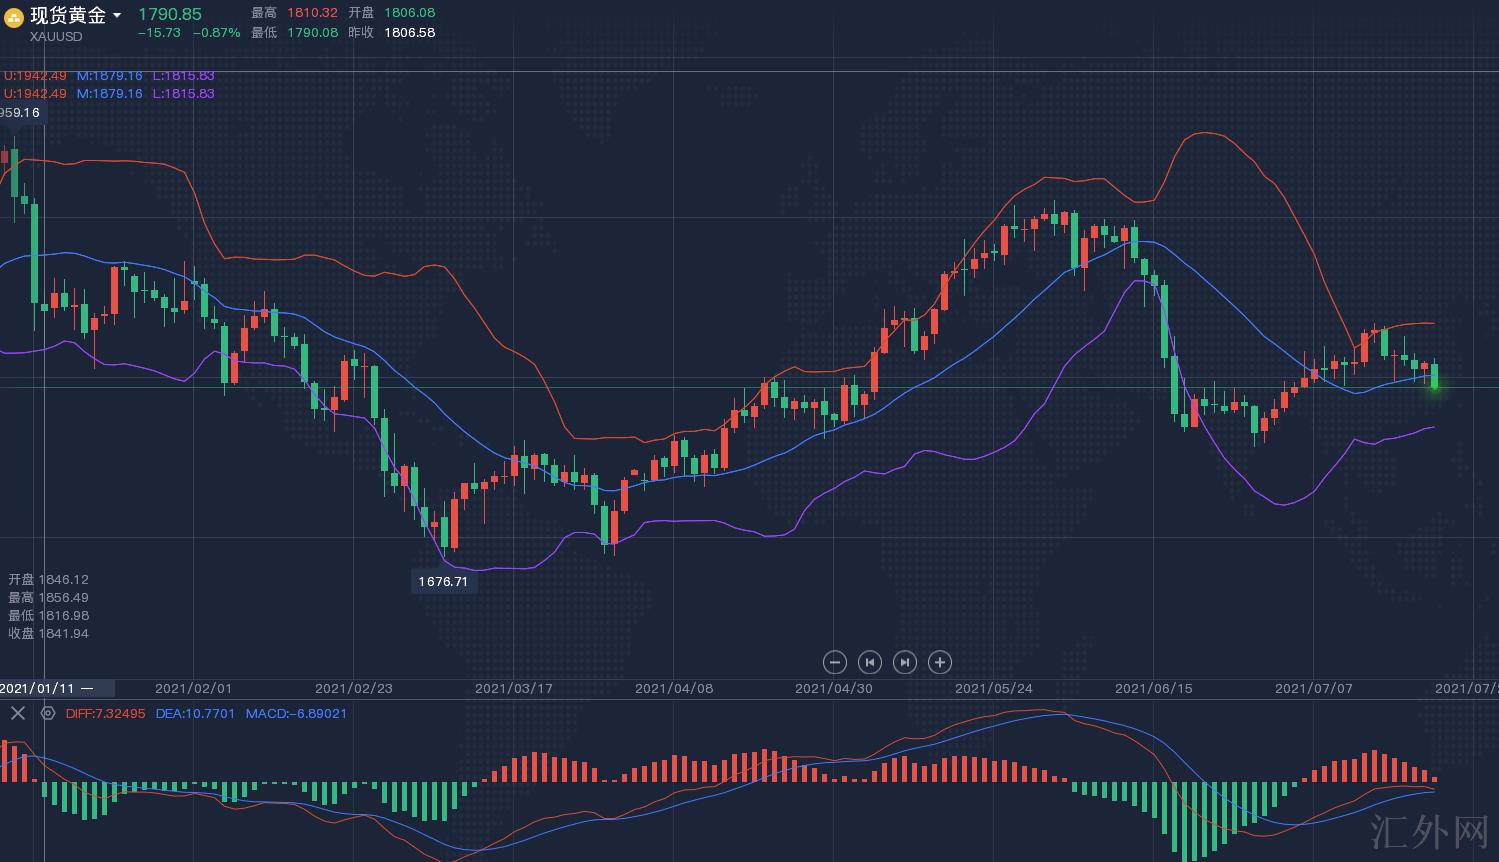Click the 1676.71 low price label
This screenshot has height=862, width=1499.
pos(443,581)
